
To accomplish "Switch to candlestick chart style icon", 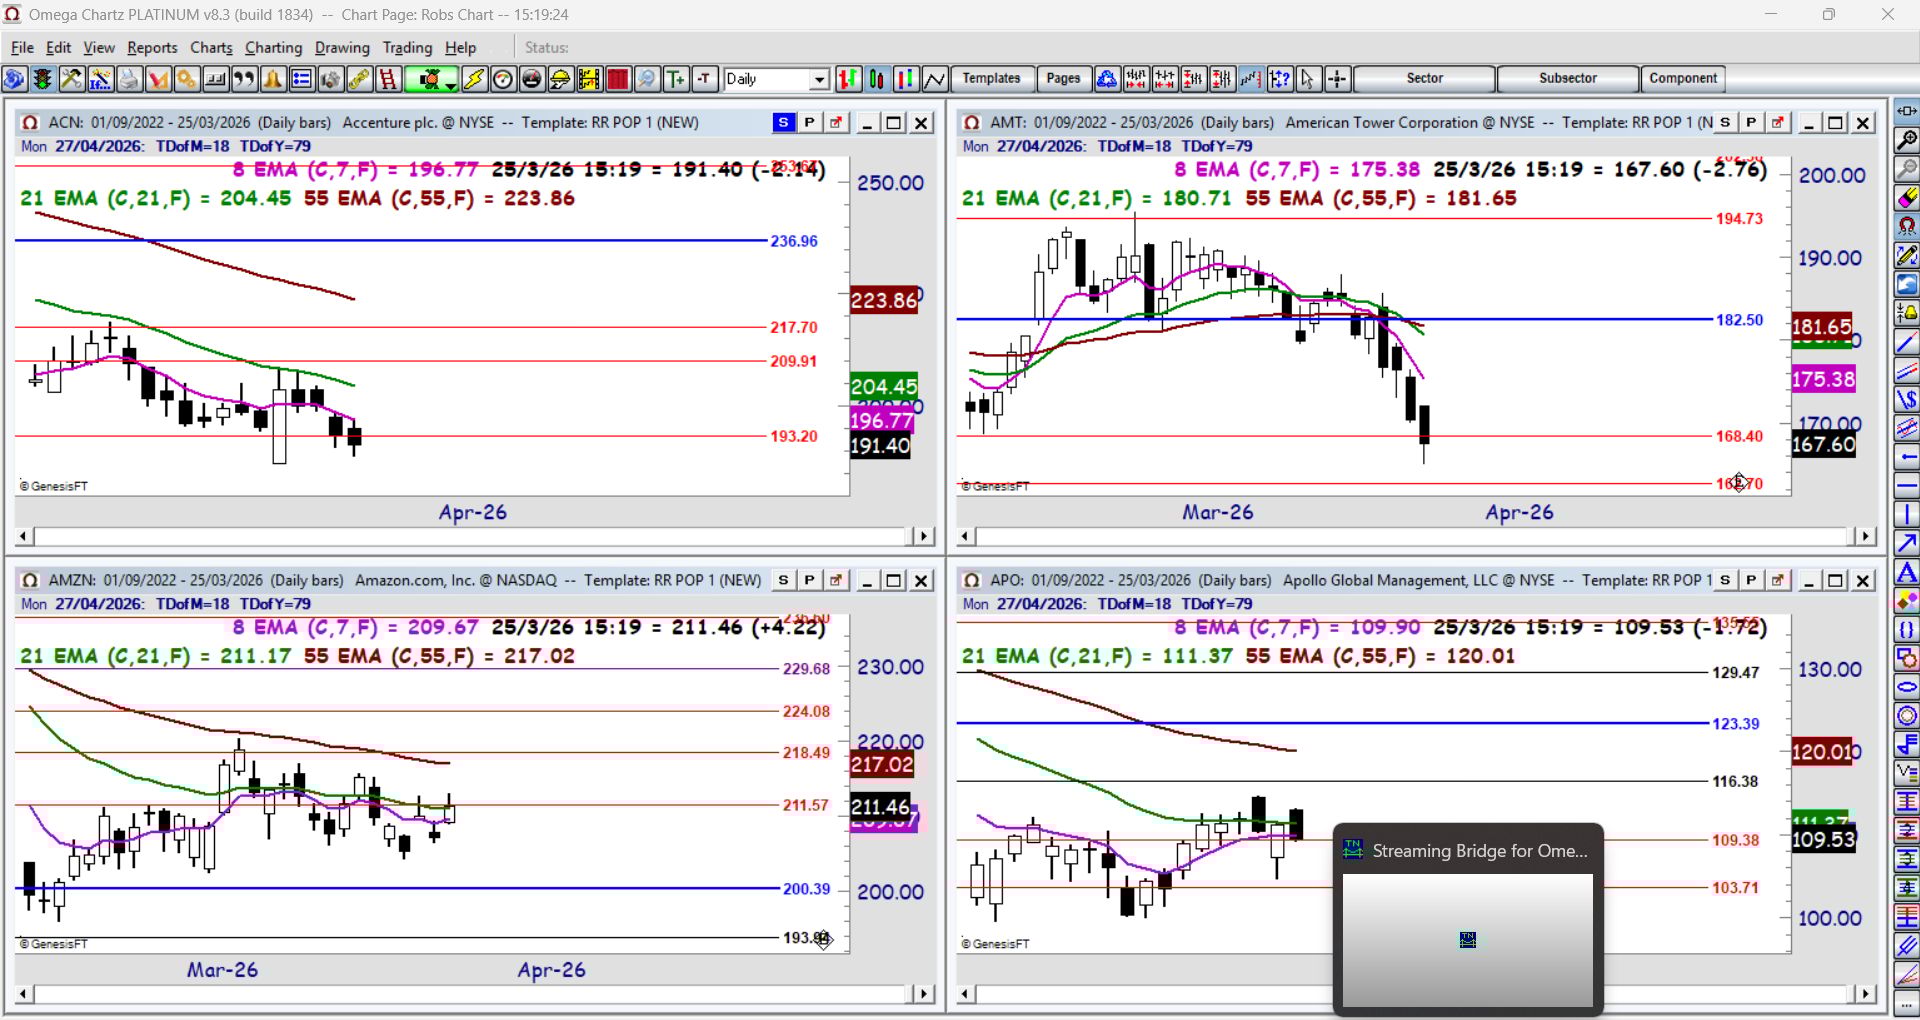I will coord(877,79).
